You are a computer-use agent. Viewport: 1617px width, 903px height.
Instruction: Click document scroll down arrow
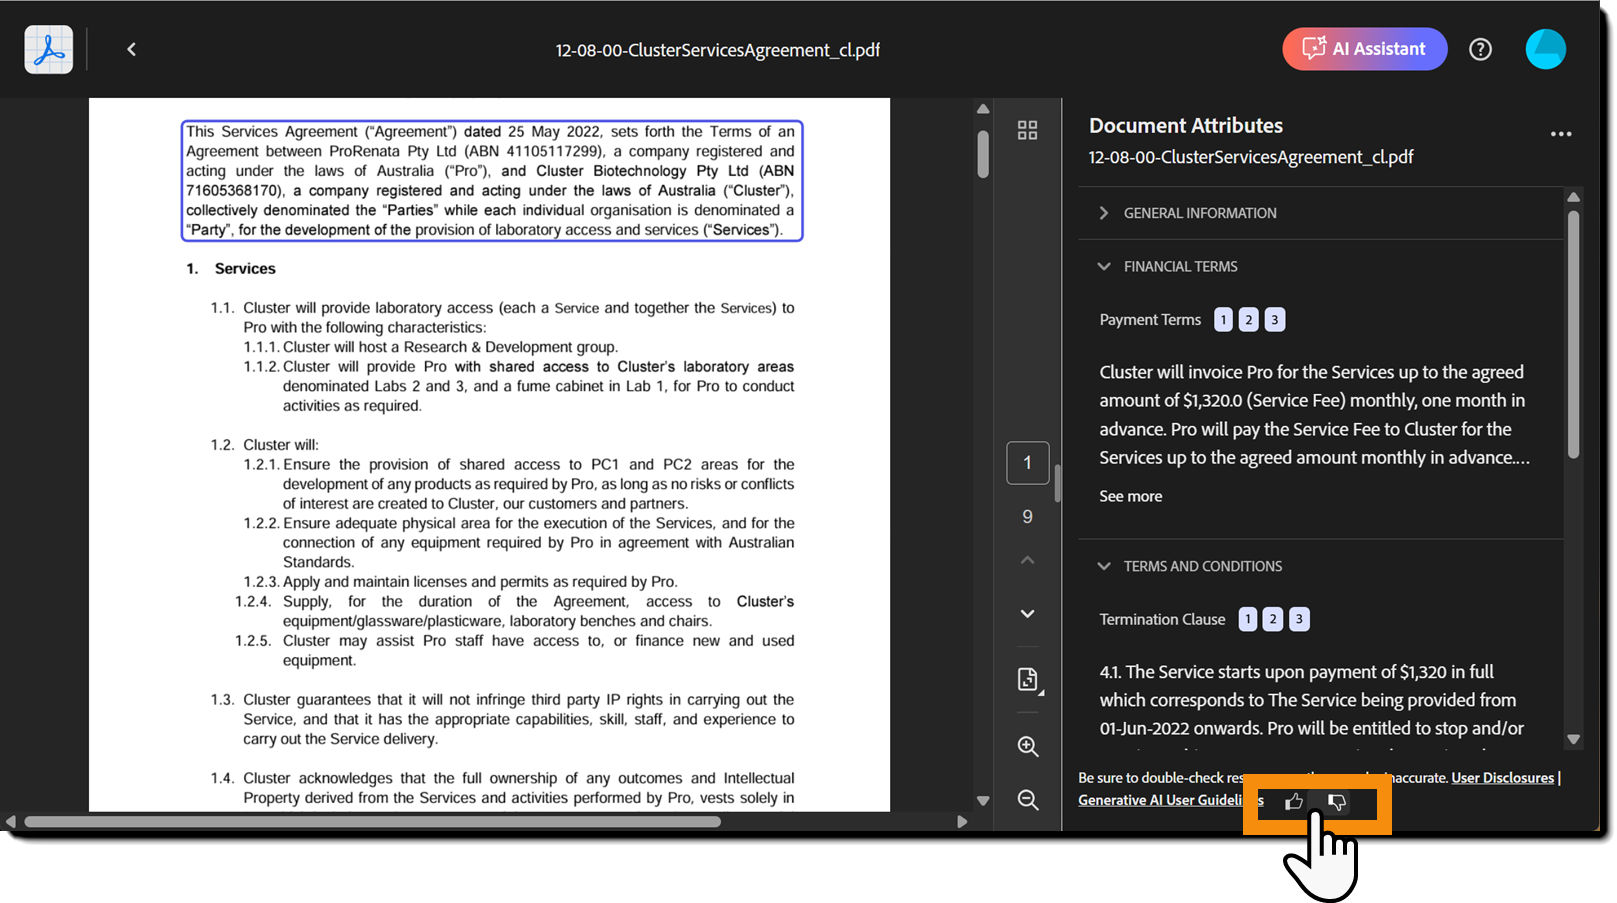click(x=983, y=800)
